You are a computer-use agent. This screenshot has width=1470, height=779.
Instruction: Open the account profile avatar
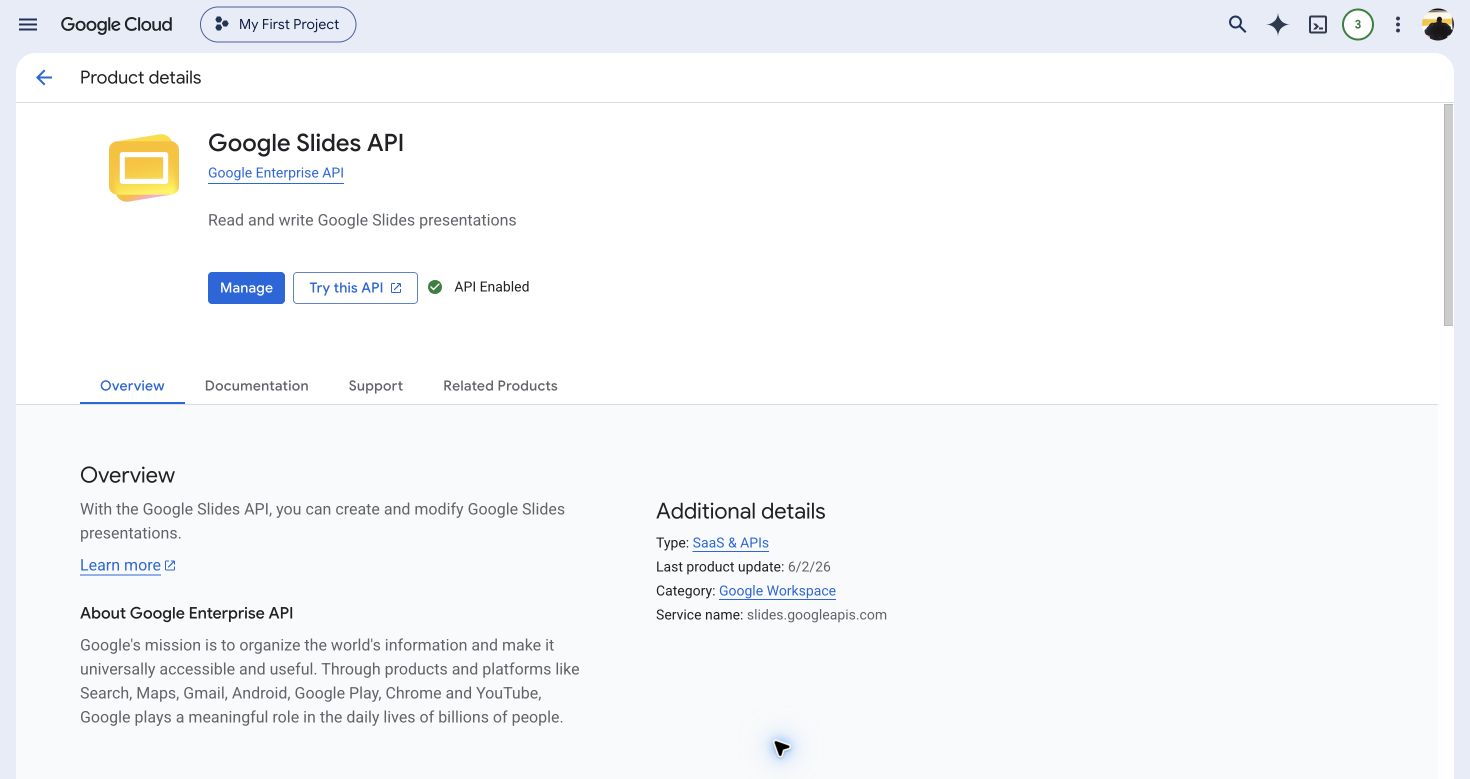(1438, 25)
